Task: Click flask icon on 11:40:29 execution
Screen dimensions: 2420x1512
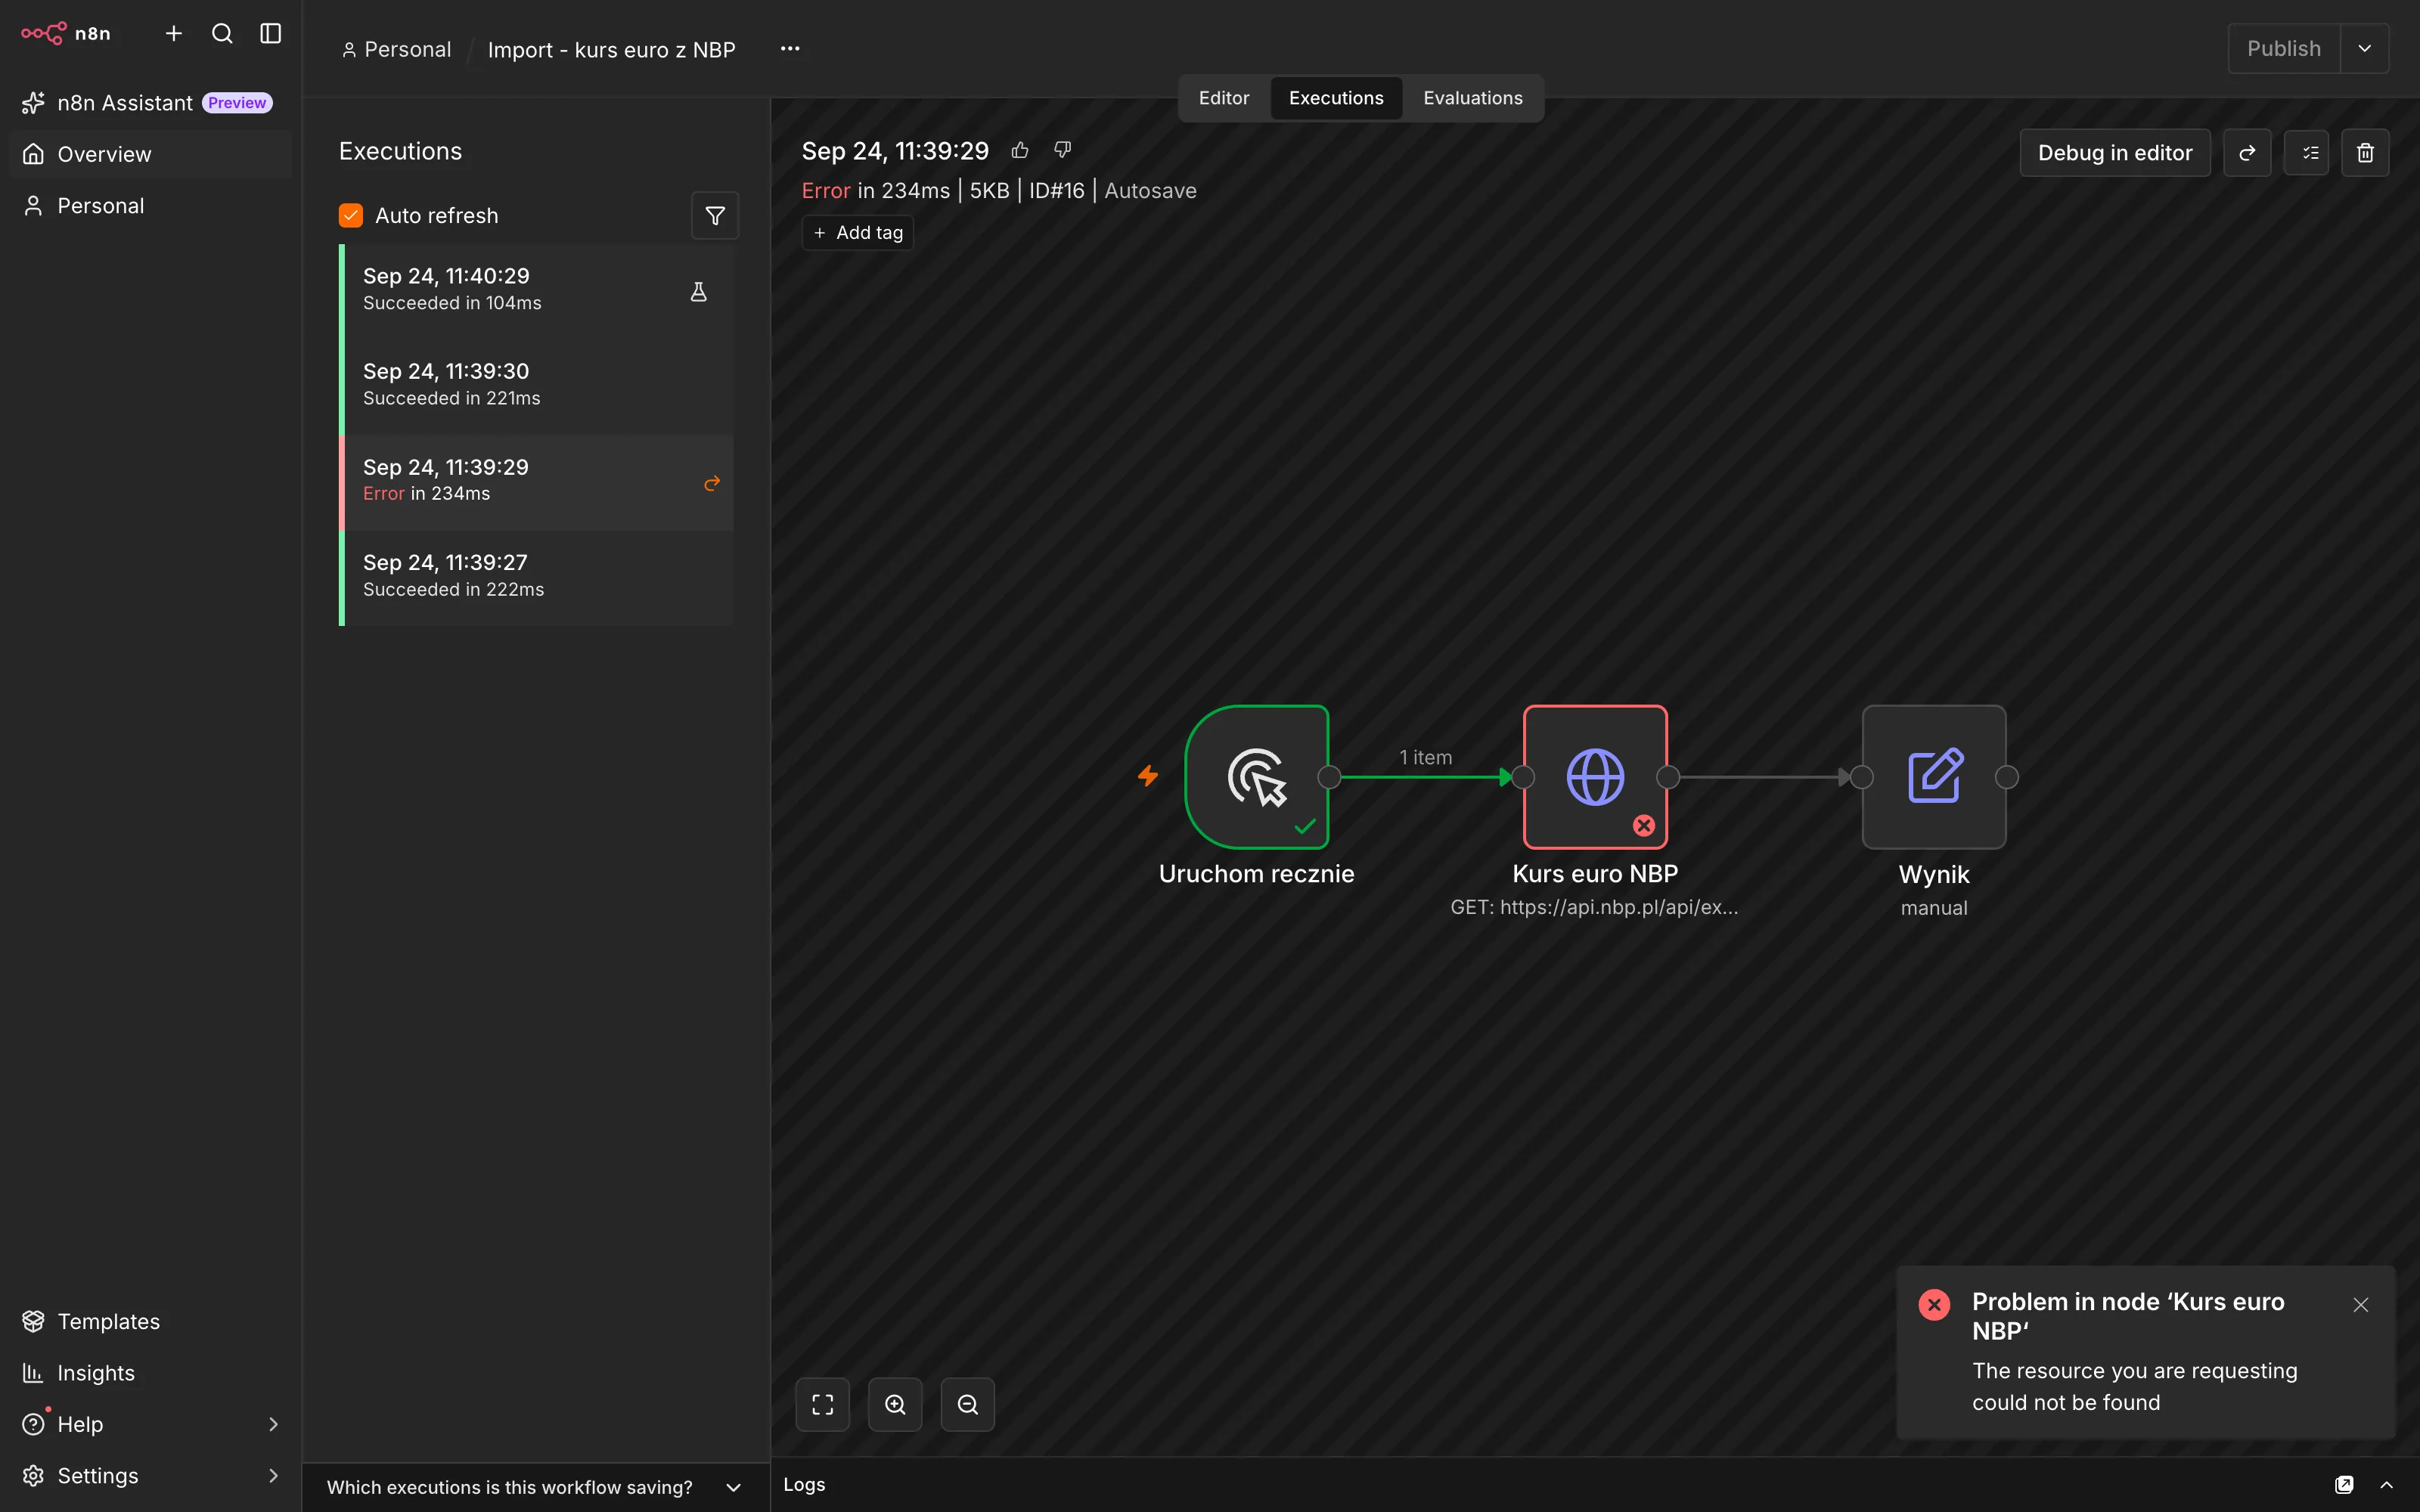Action: (699, 292)
